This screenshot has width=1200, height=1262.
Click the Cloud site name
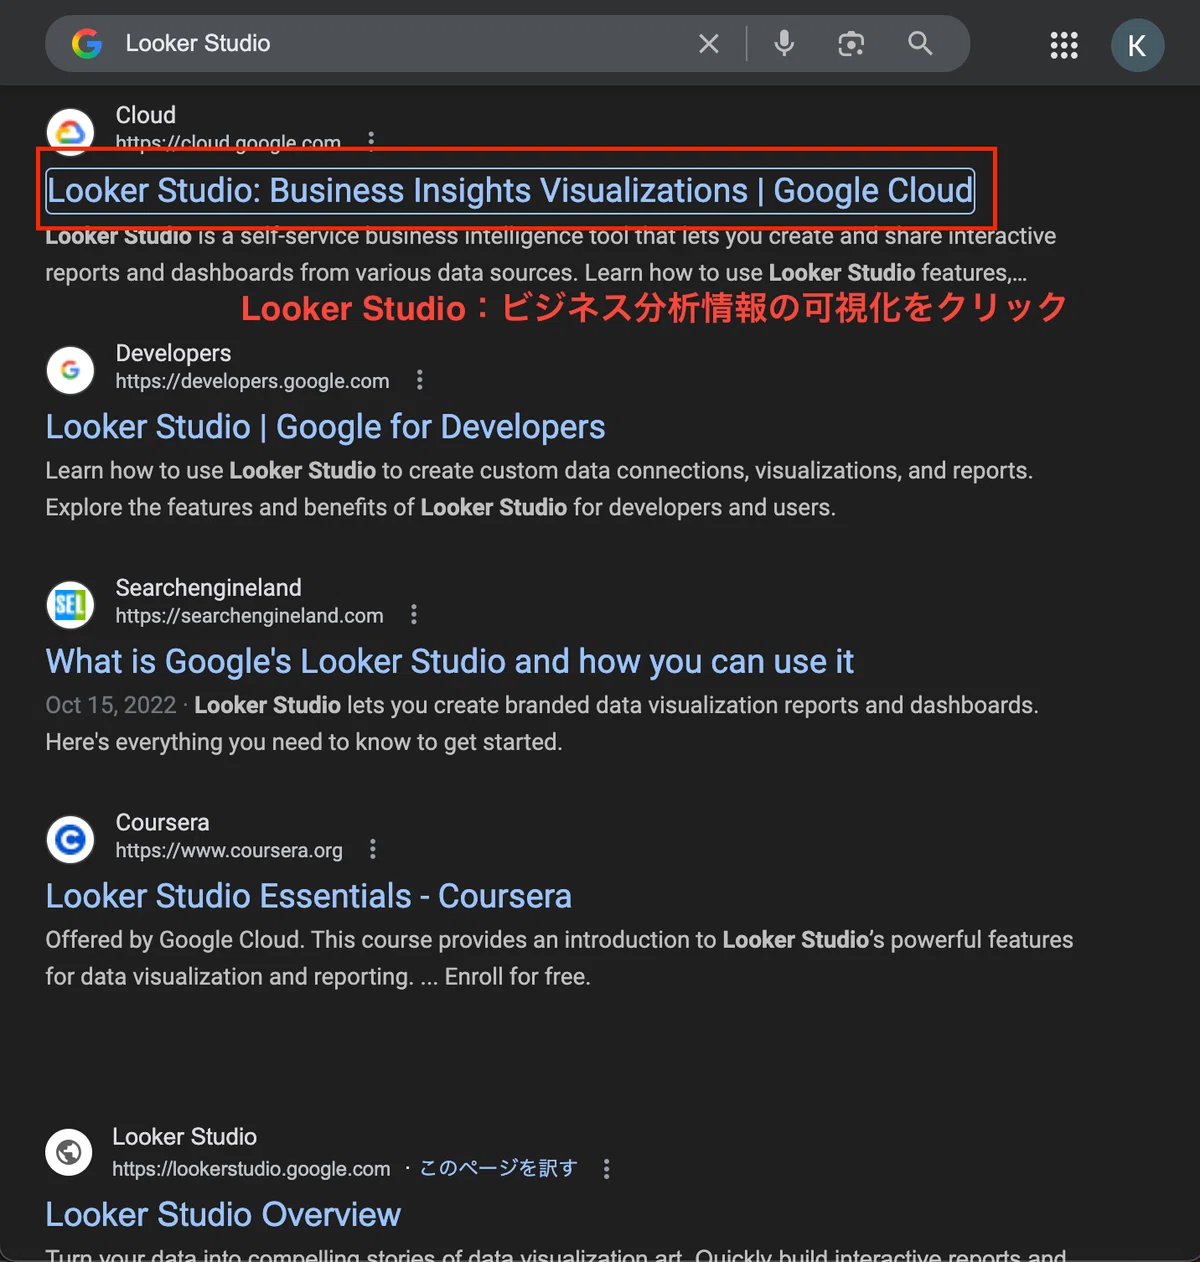146,115
